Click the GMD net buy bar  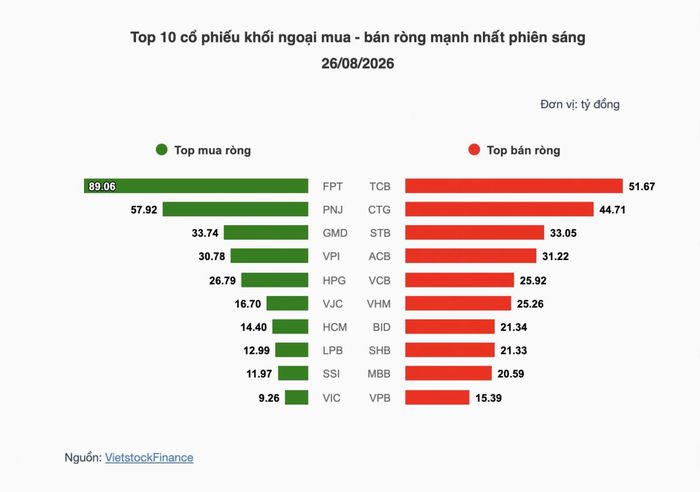click(266, 233)
